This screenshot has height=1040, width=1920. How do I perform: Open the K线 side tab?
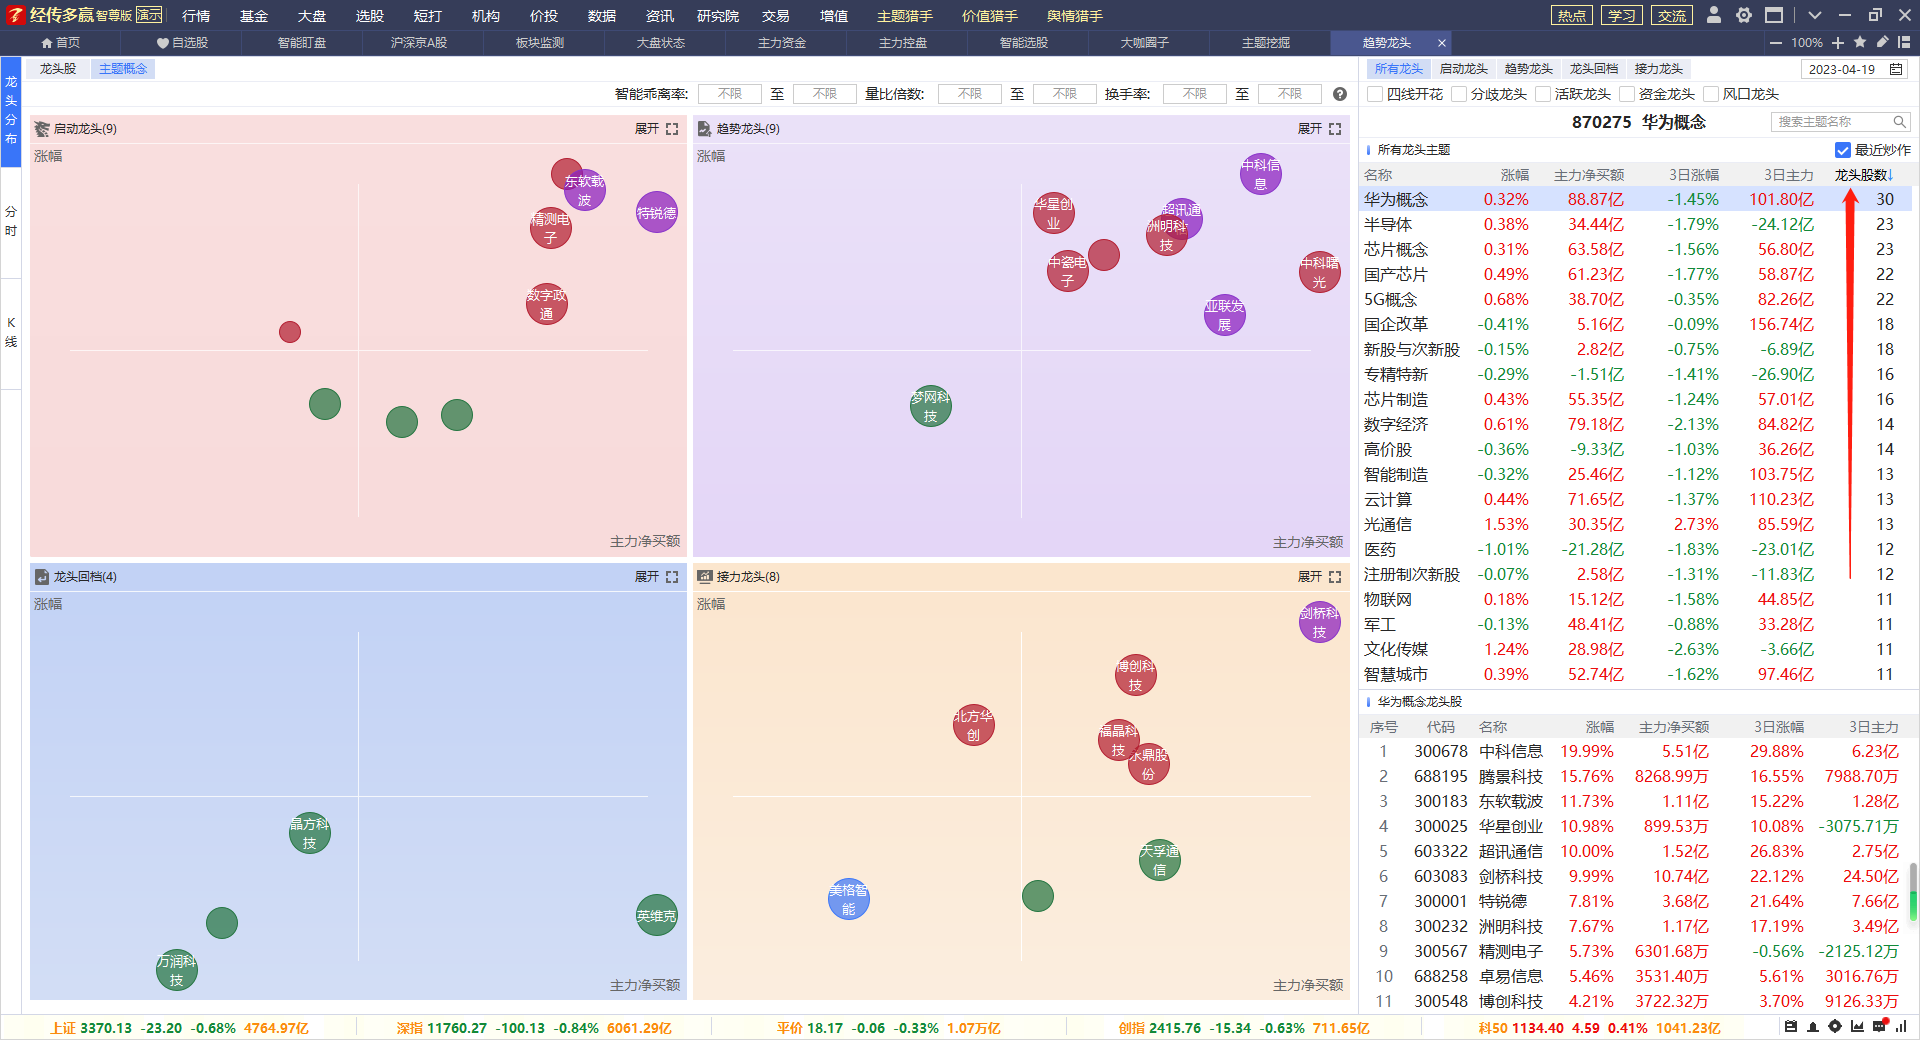[x=11, y=332]
